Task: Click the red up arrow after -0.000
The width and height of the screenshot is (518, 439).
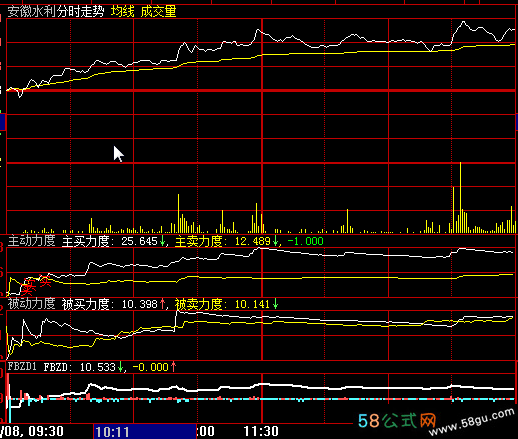Action: click(x=173, y=367)
